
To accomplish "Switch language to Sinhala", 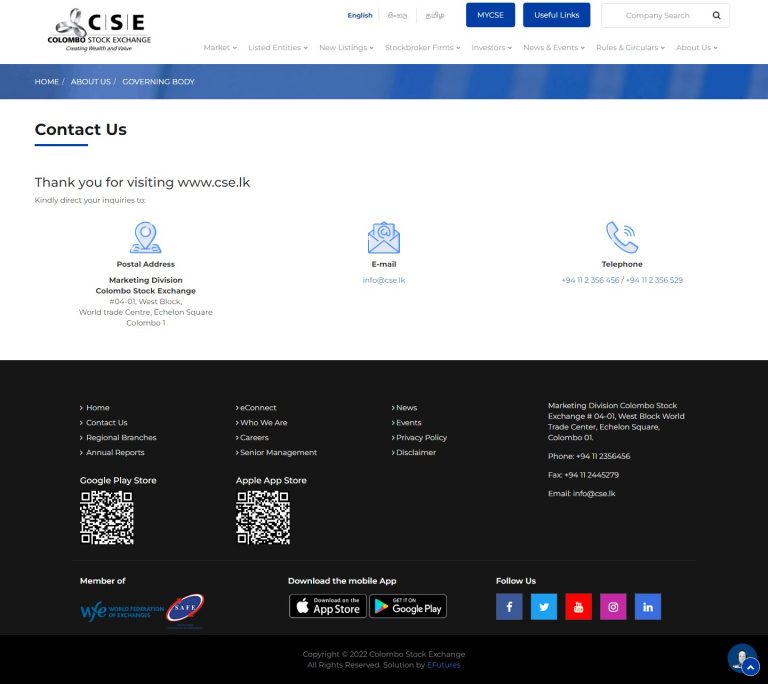I will click(x=397, y=15).
